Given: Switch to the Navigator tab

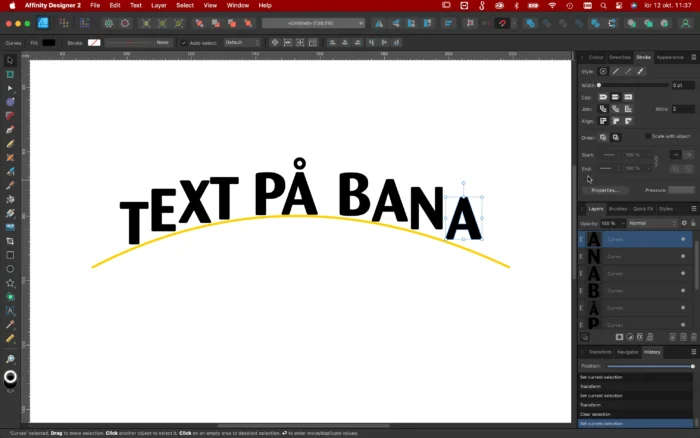Looking at the screenshot, I should (627, 352).
